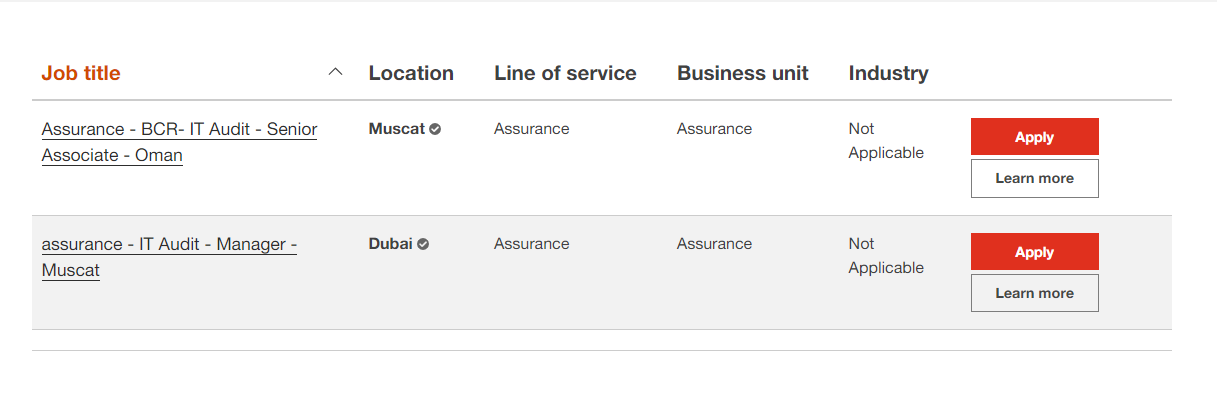Click Line of service Assurance in the Dubai row
1217x416 pixels.
click(x=532, y=244)
